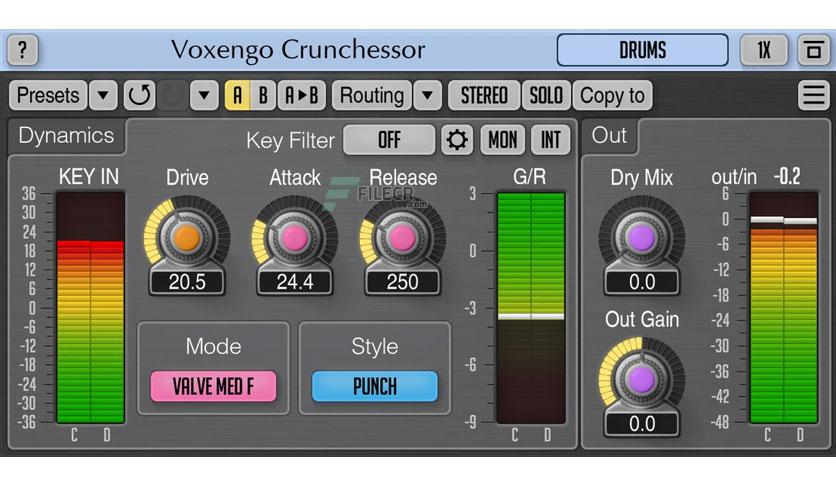Expand the Presets dropdown arrow
This screenshot has width=836, height=484.
tap(103, 95)
